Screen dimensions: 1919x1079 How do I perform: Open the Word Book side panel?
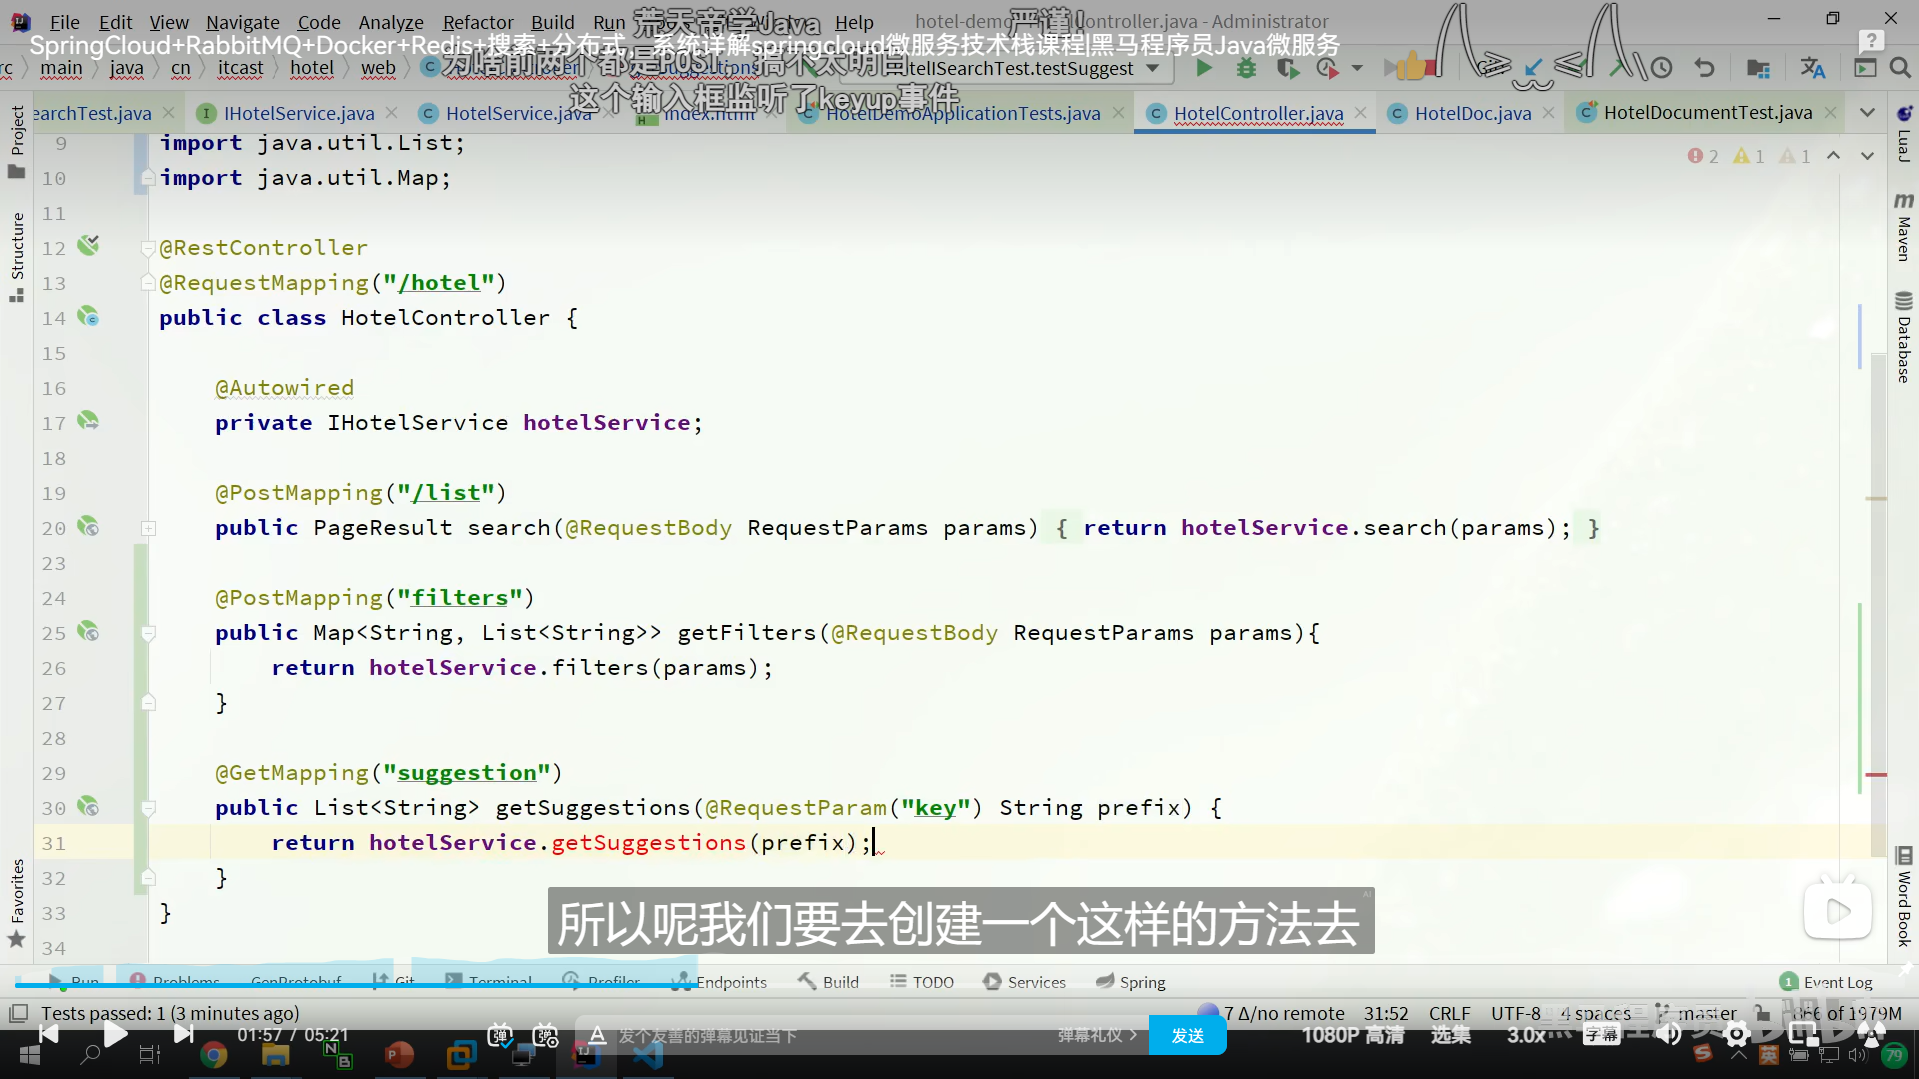(1903, 896)
